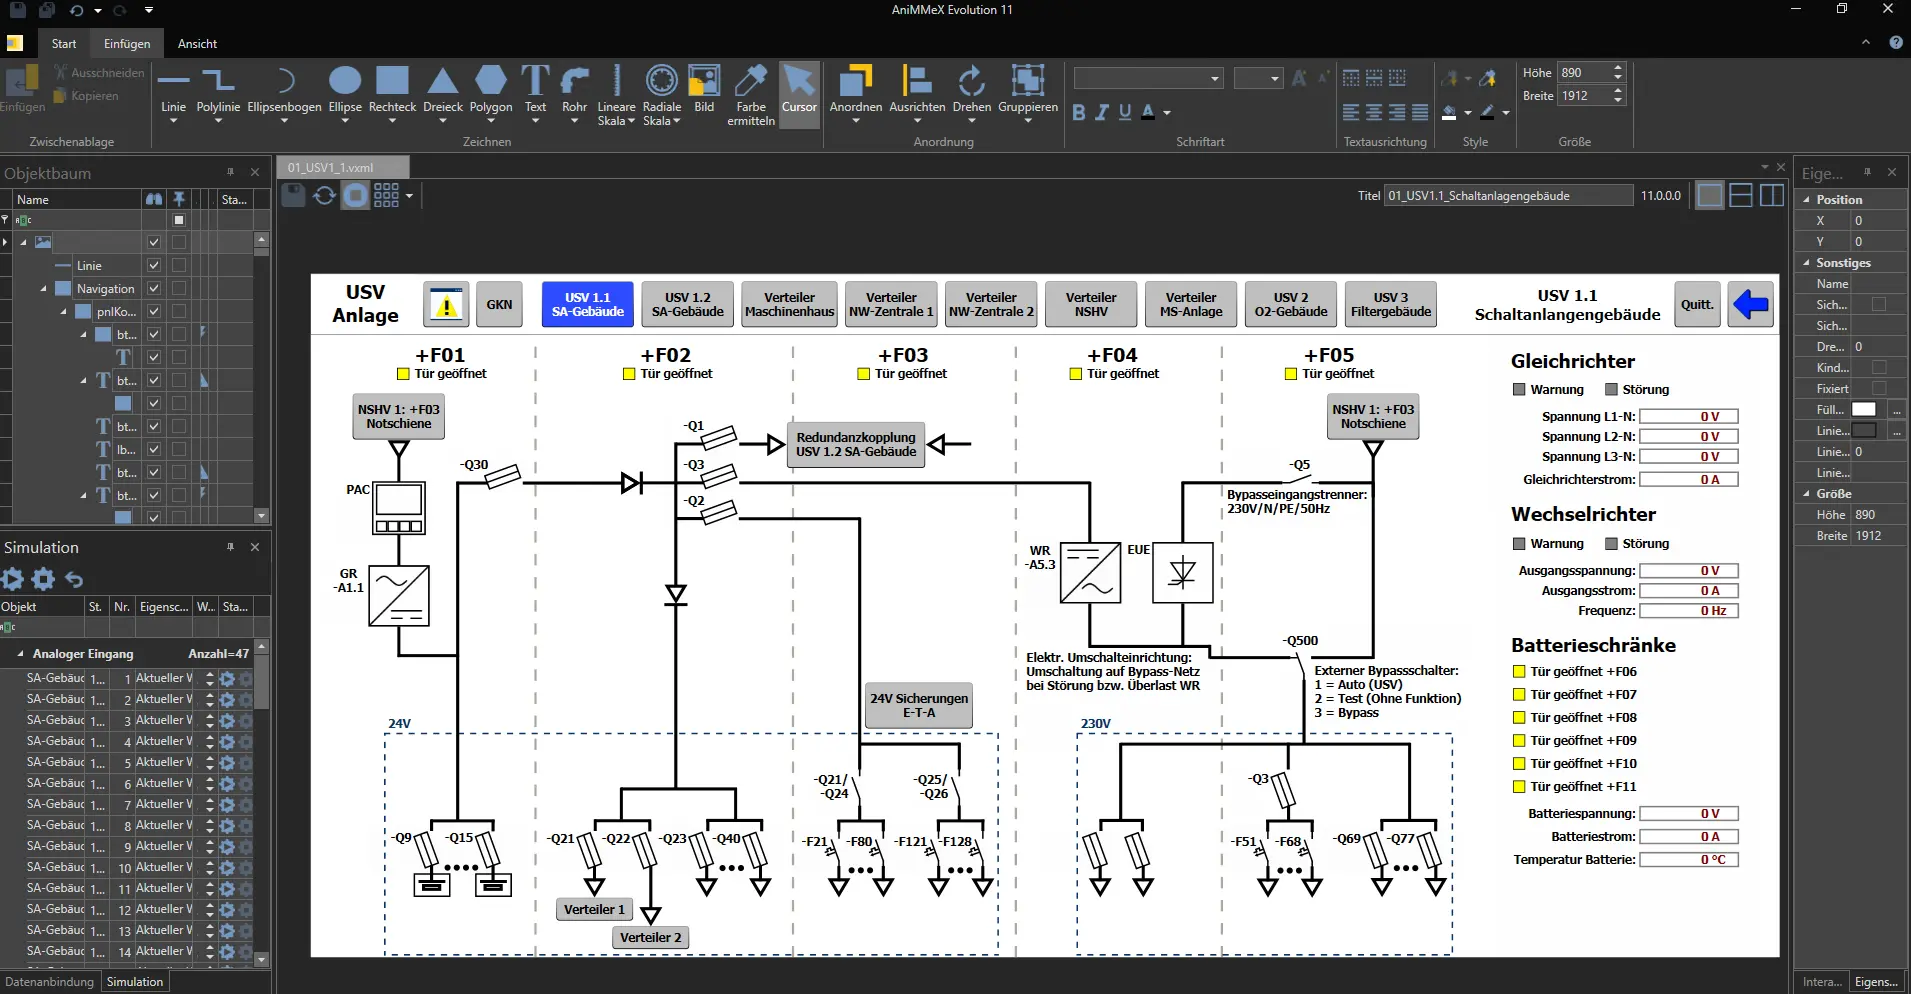Collapse the Analoger Eingang group
Viewport: 1911px width, 994px height.
point(20,654)
